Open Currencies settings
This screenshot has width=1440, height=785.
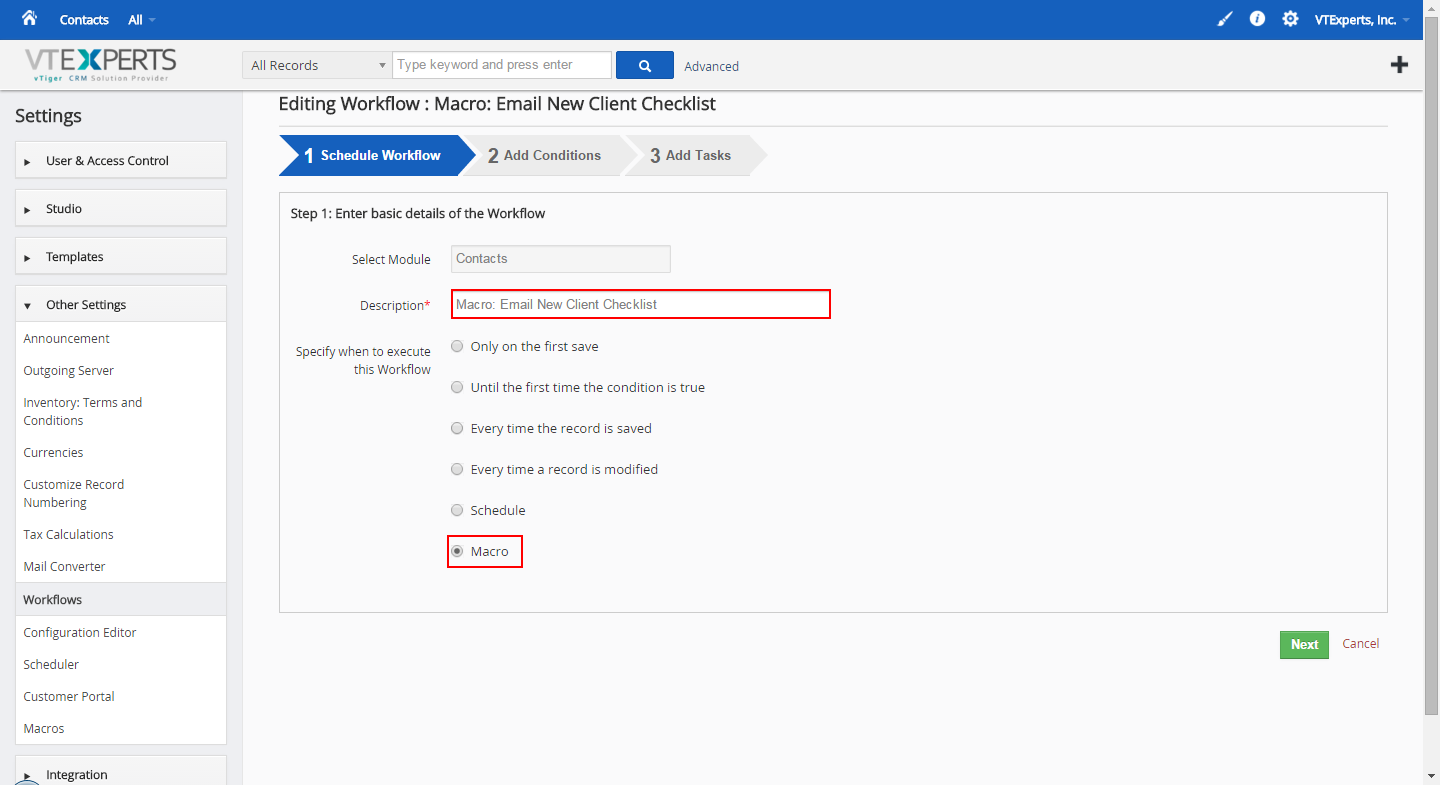(53, 452)
